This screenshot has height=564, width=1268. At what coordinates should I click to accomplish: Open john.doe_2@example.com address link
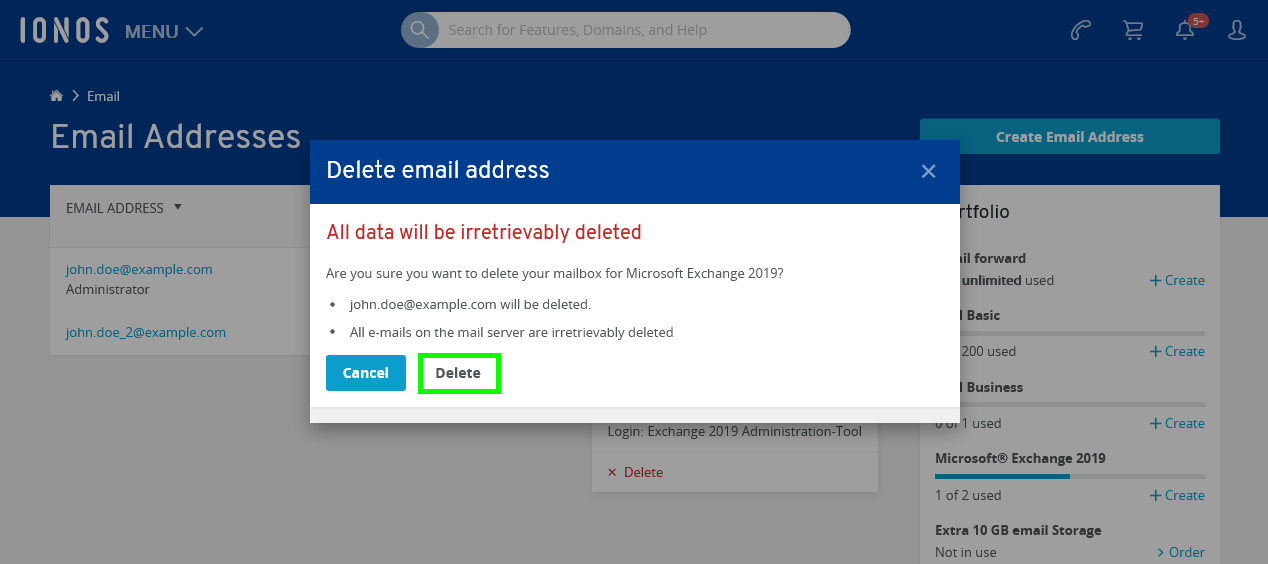(x=146, y=332)
